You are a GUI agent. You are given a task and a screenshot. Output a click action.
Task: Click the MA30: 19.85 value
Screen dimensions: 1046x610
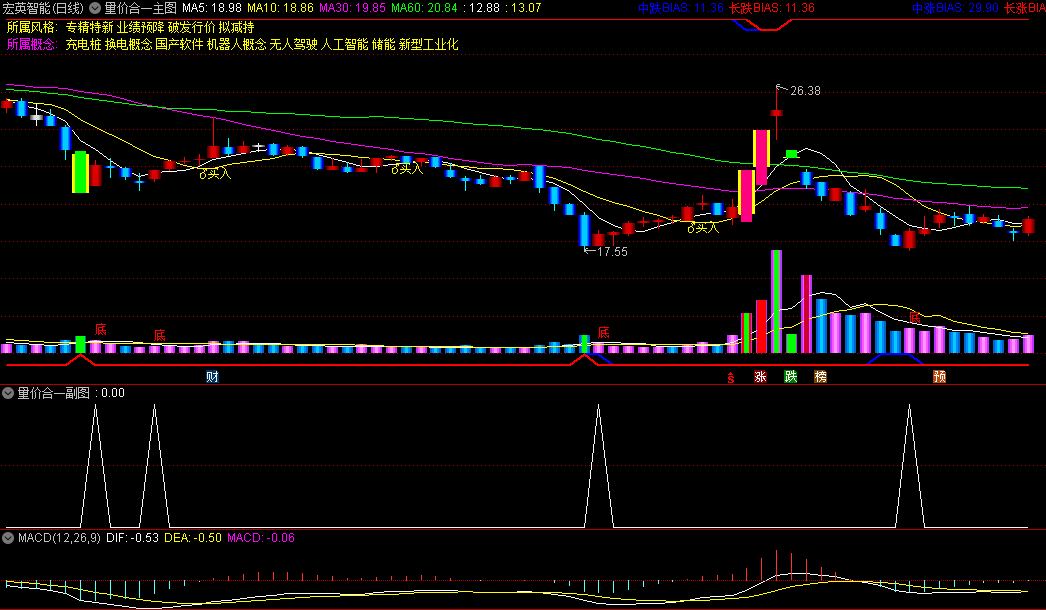coord(352,8)
